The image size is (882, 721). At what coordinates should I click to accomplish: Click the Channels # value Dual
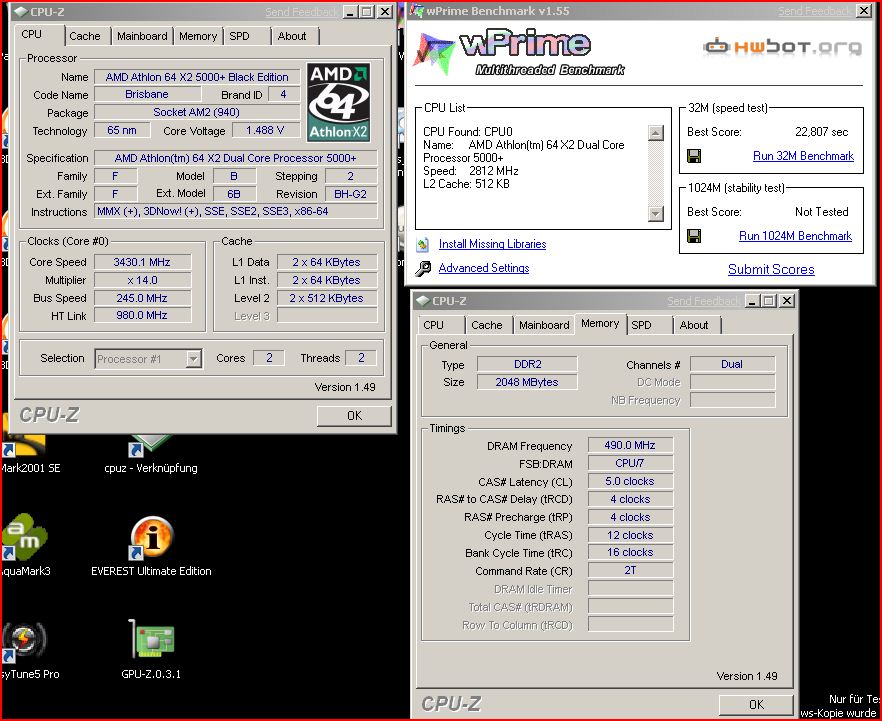tap(732, 364)
